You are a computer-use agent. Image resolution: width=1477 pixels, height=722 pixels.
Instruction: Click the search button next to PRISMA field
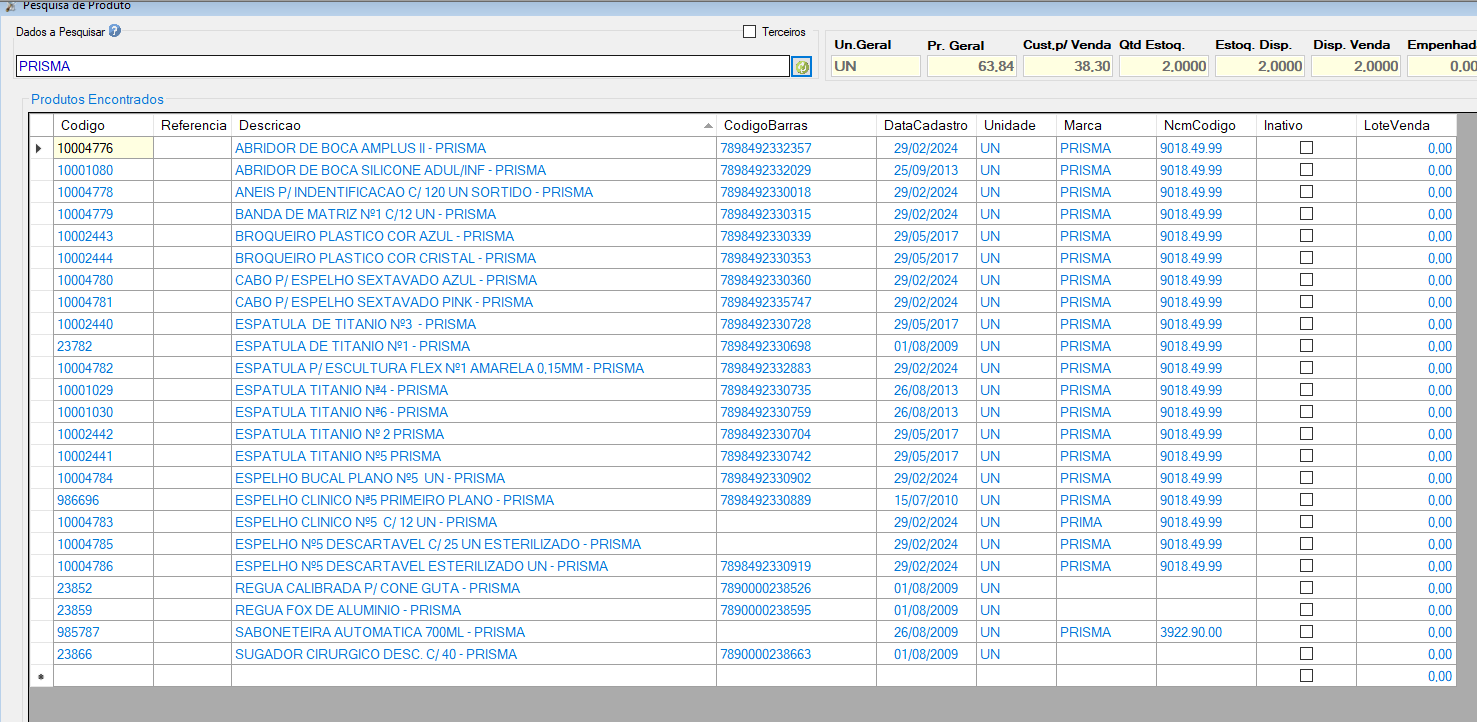[x=801, y=66]
